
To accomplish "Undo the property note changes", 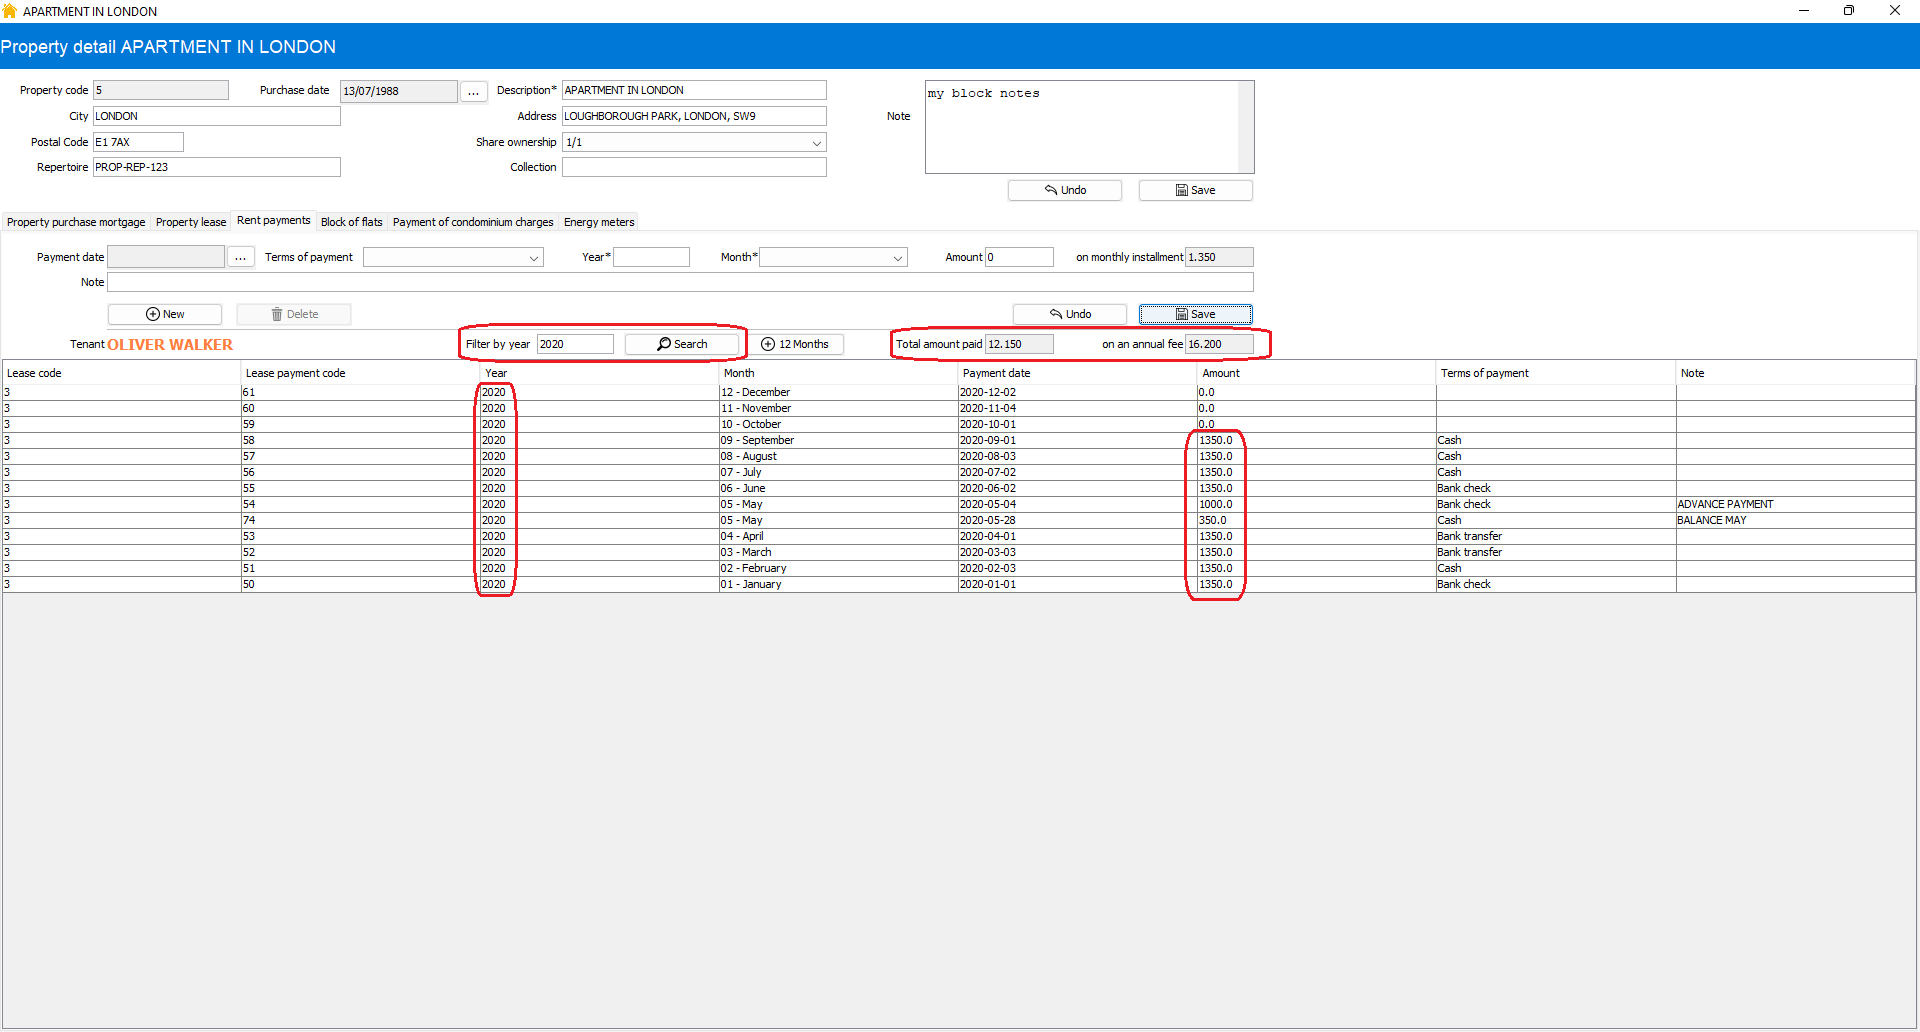I will [1064, 190].
